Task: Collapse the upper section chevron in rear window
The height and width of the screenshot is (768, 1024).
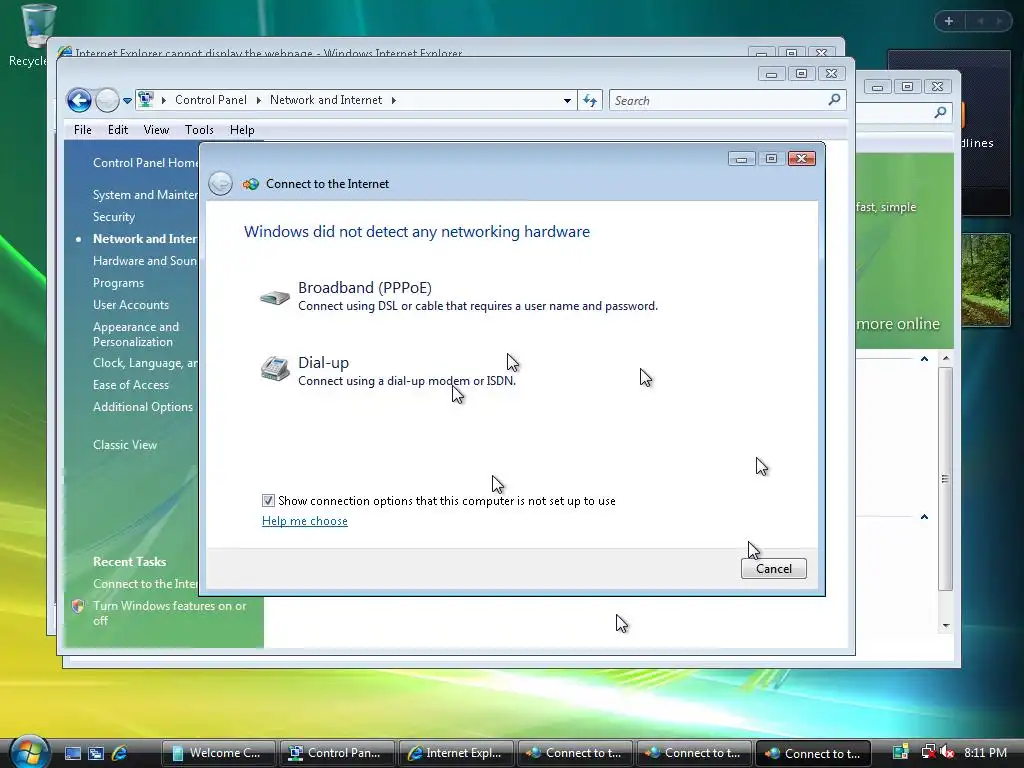Action: tap(924, 359)
